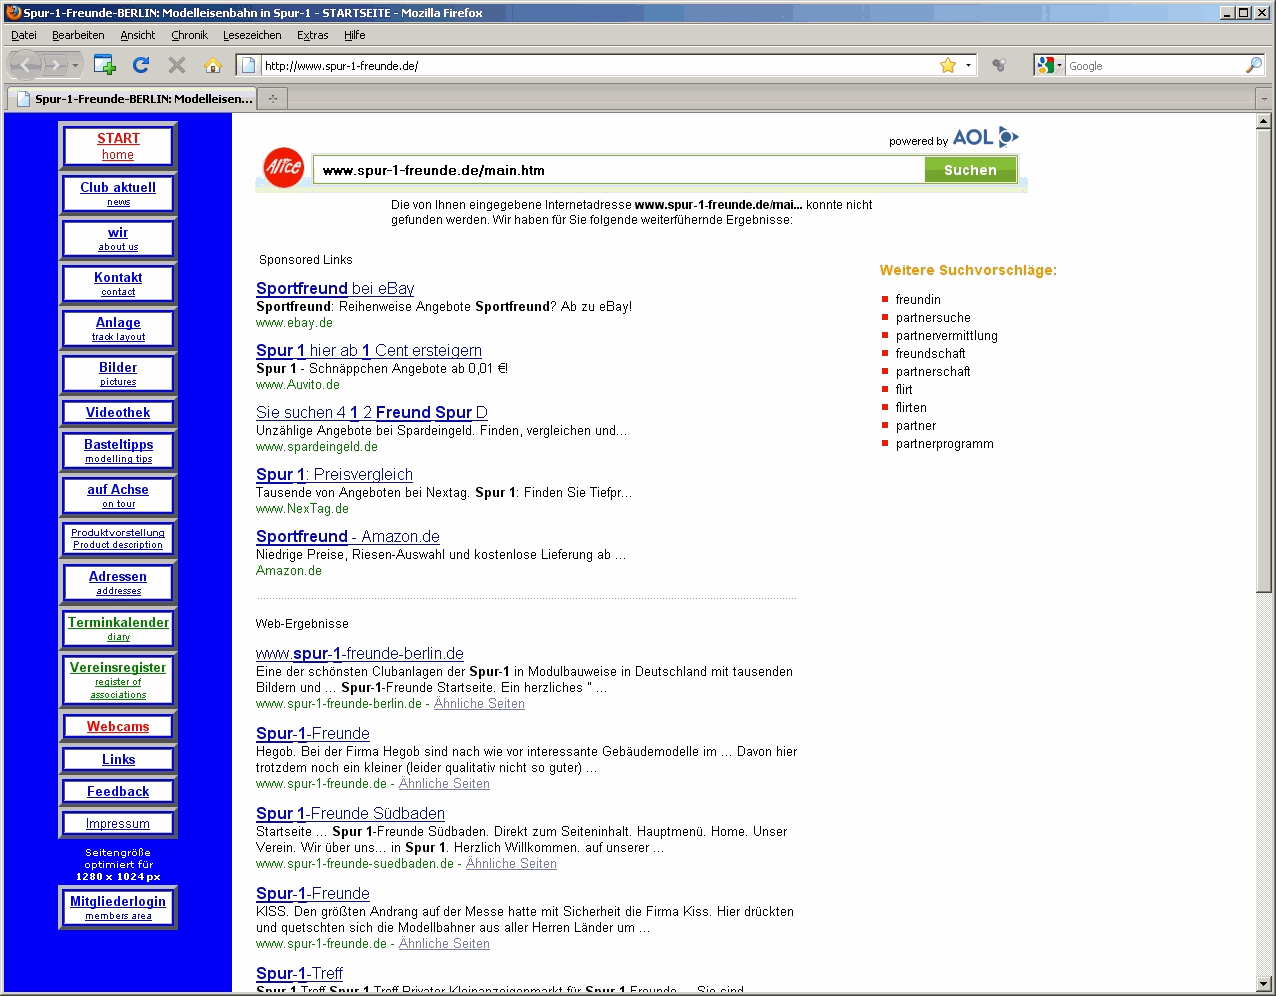
Task: Click the auf Achse on tour button
Action: click(x=118, y=495)
